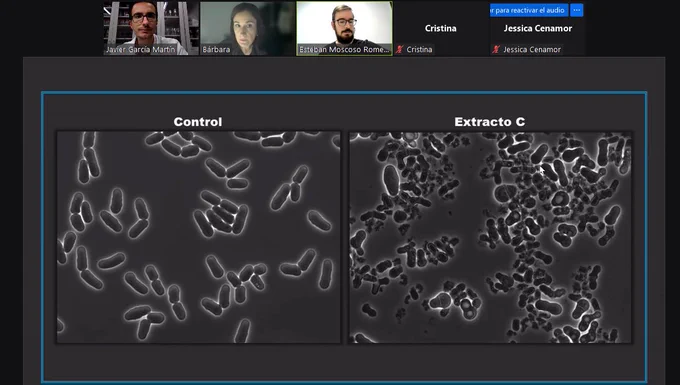The height and width of the screenshot is (385, 680).
Task: Select Bárbara's video thumbnail
Action: click(248, 28)
